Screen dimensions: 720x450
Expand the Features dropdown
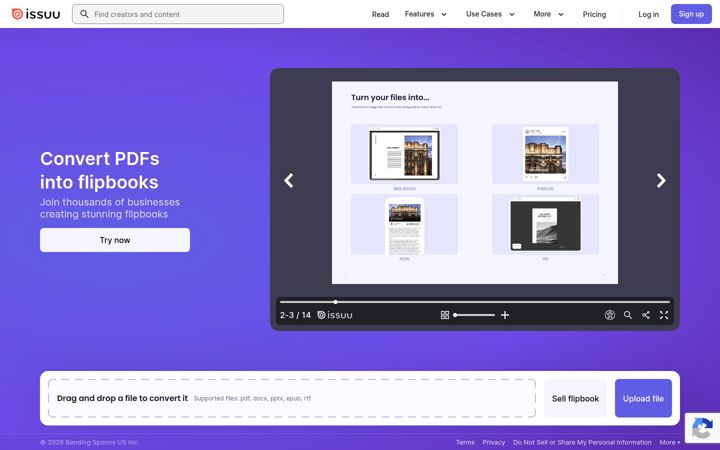(426, 14)
